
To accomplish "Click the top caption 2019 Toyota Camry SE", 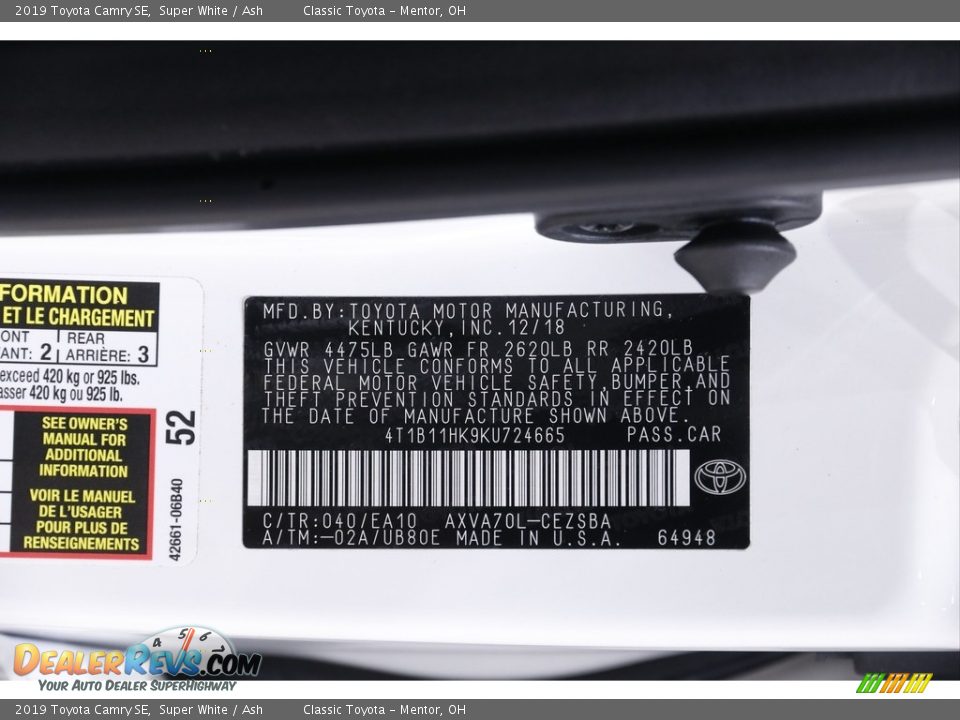I will click(82, 11).
